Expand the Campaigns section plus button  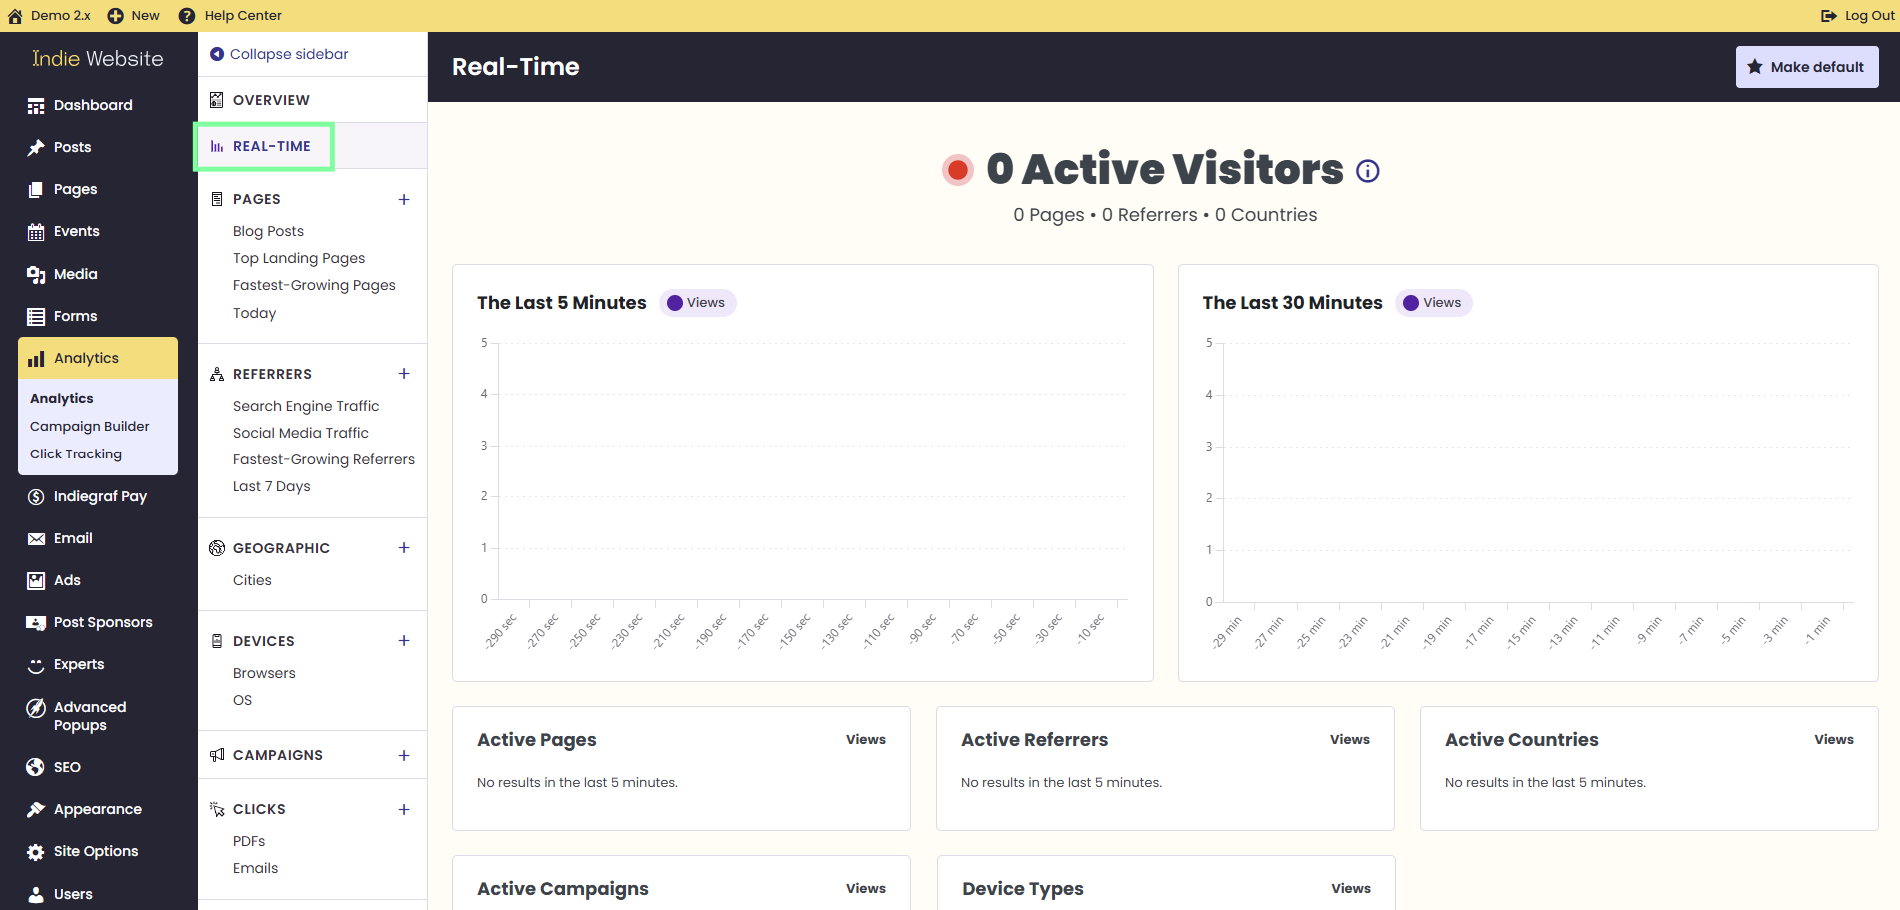tap(404, 755)
